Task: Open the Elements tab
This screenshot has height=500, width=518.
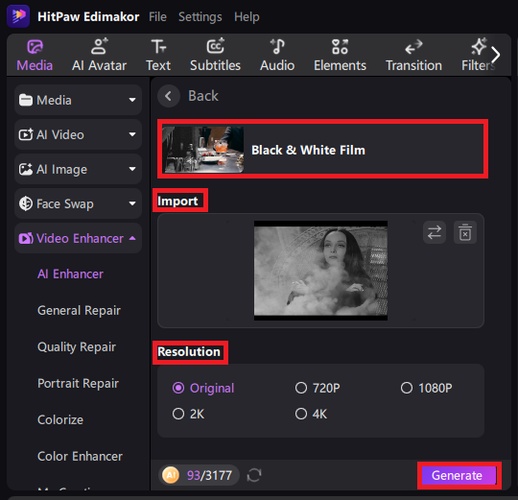Action: pos(340,55)
